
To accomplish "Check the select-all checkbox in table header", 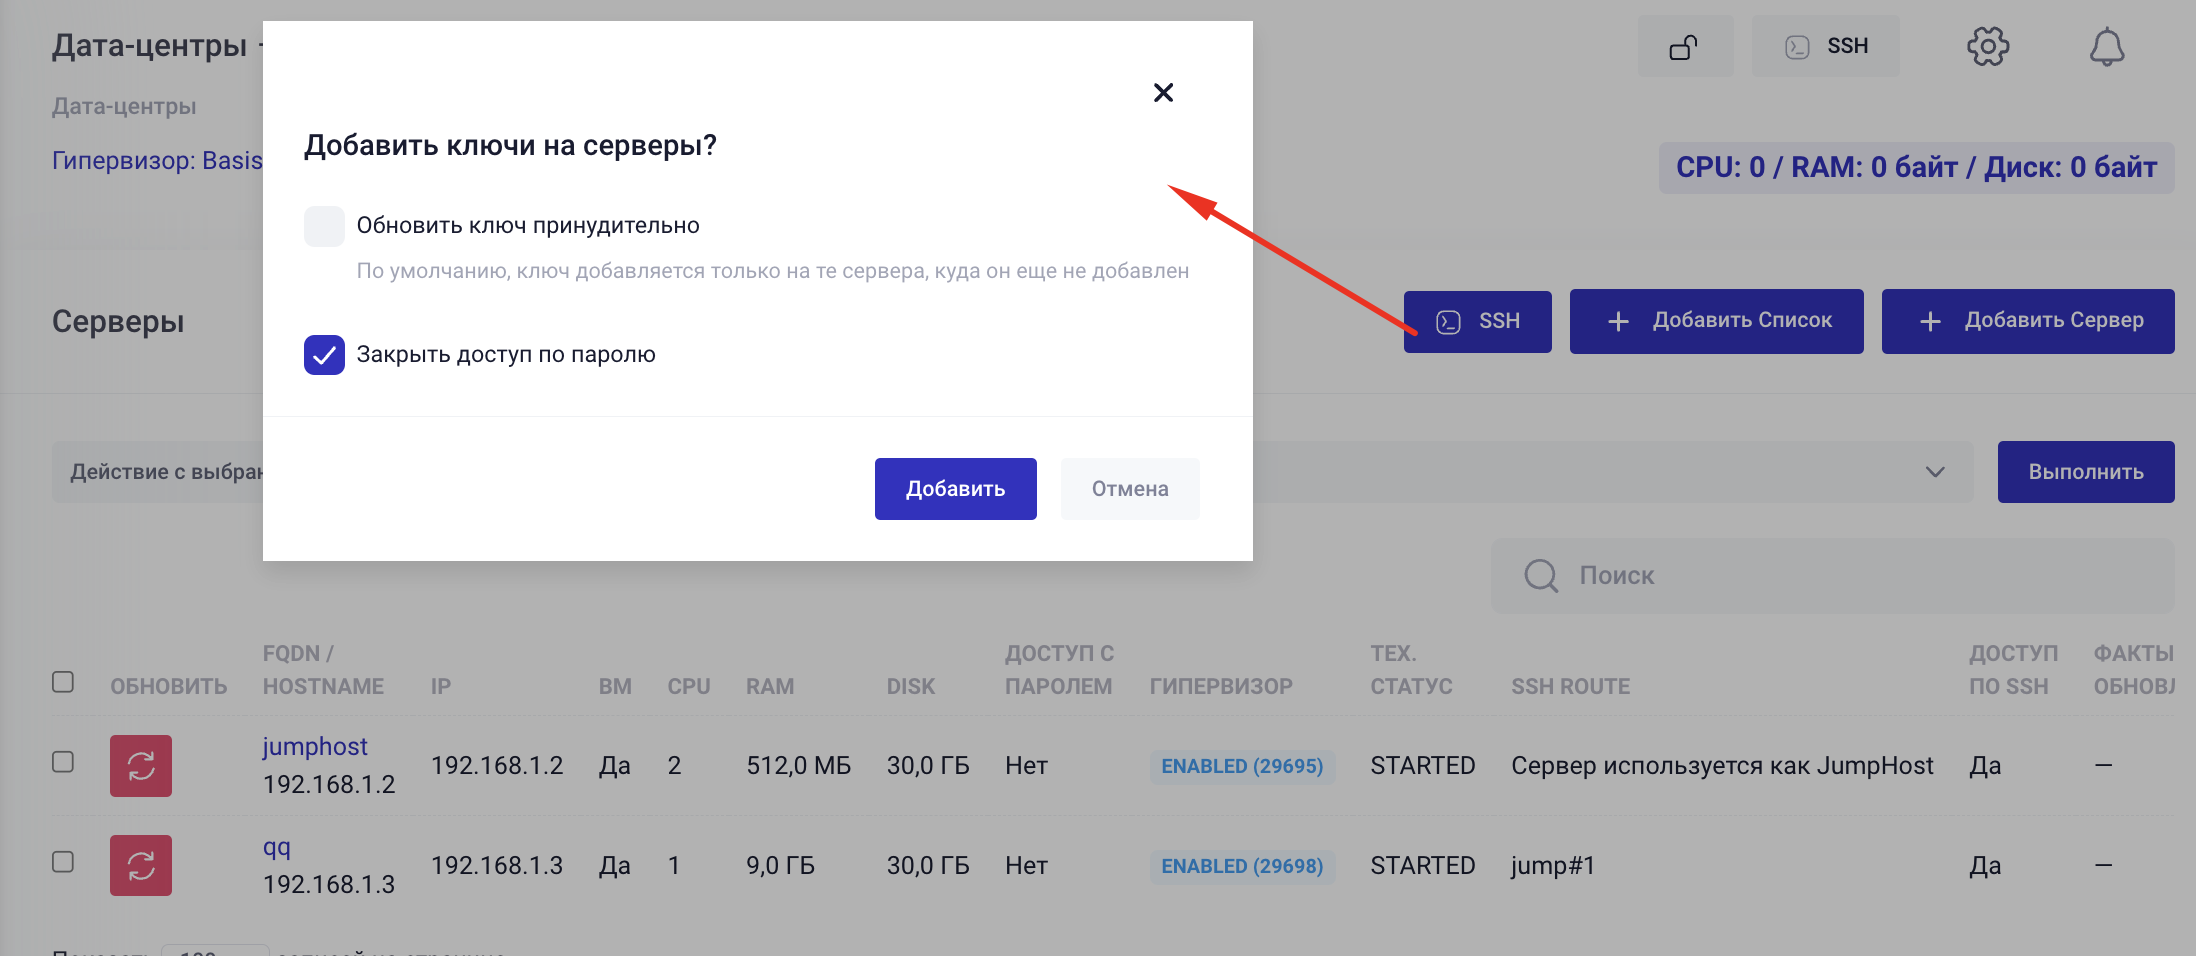I will coord(63,681).
